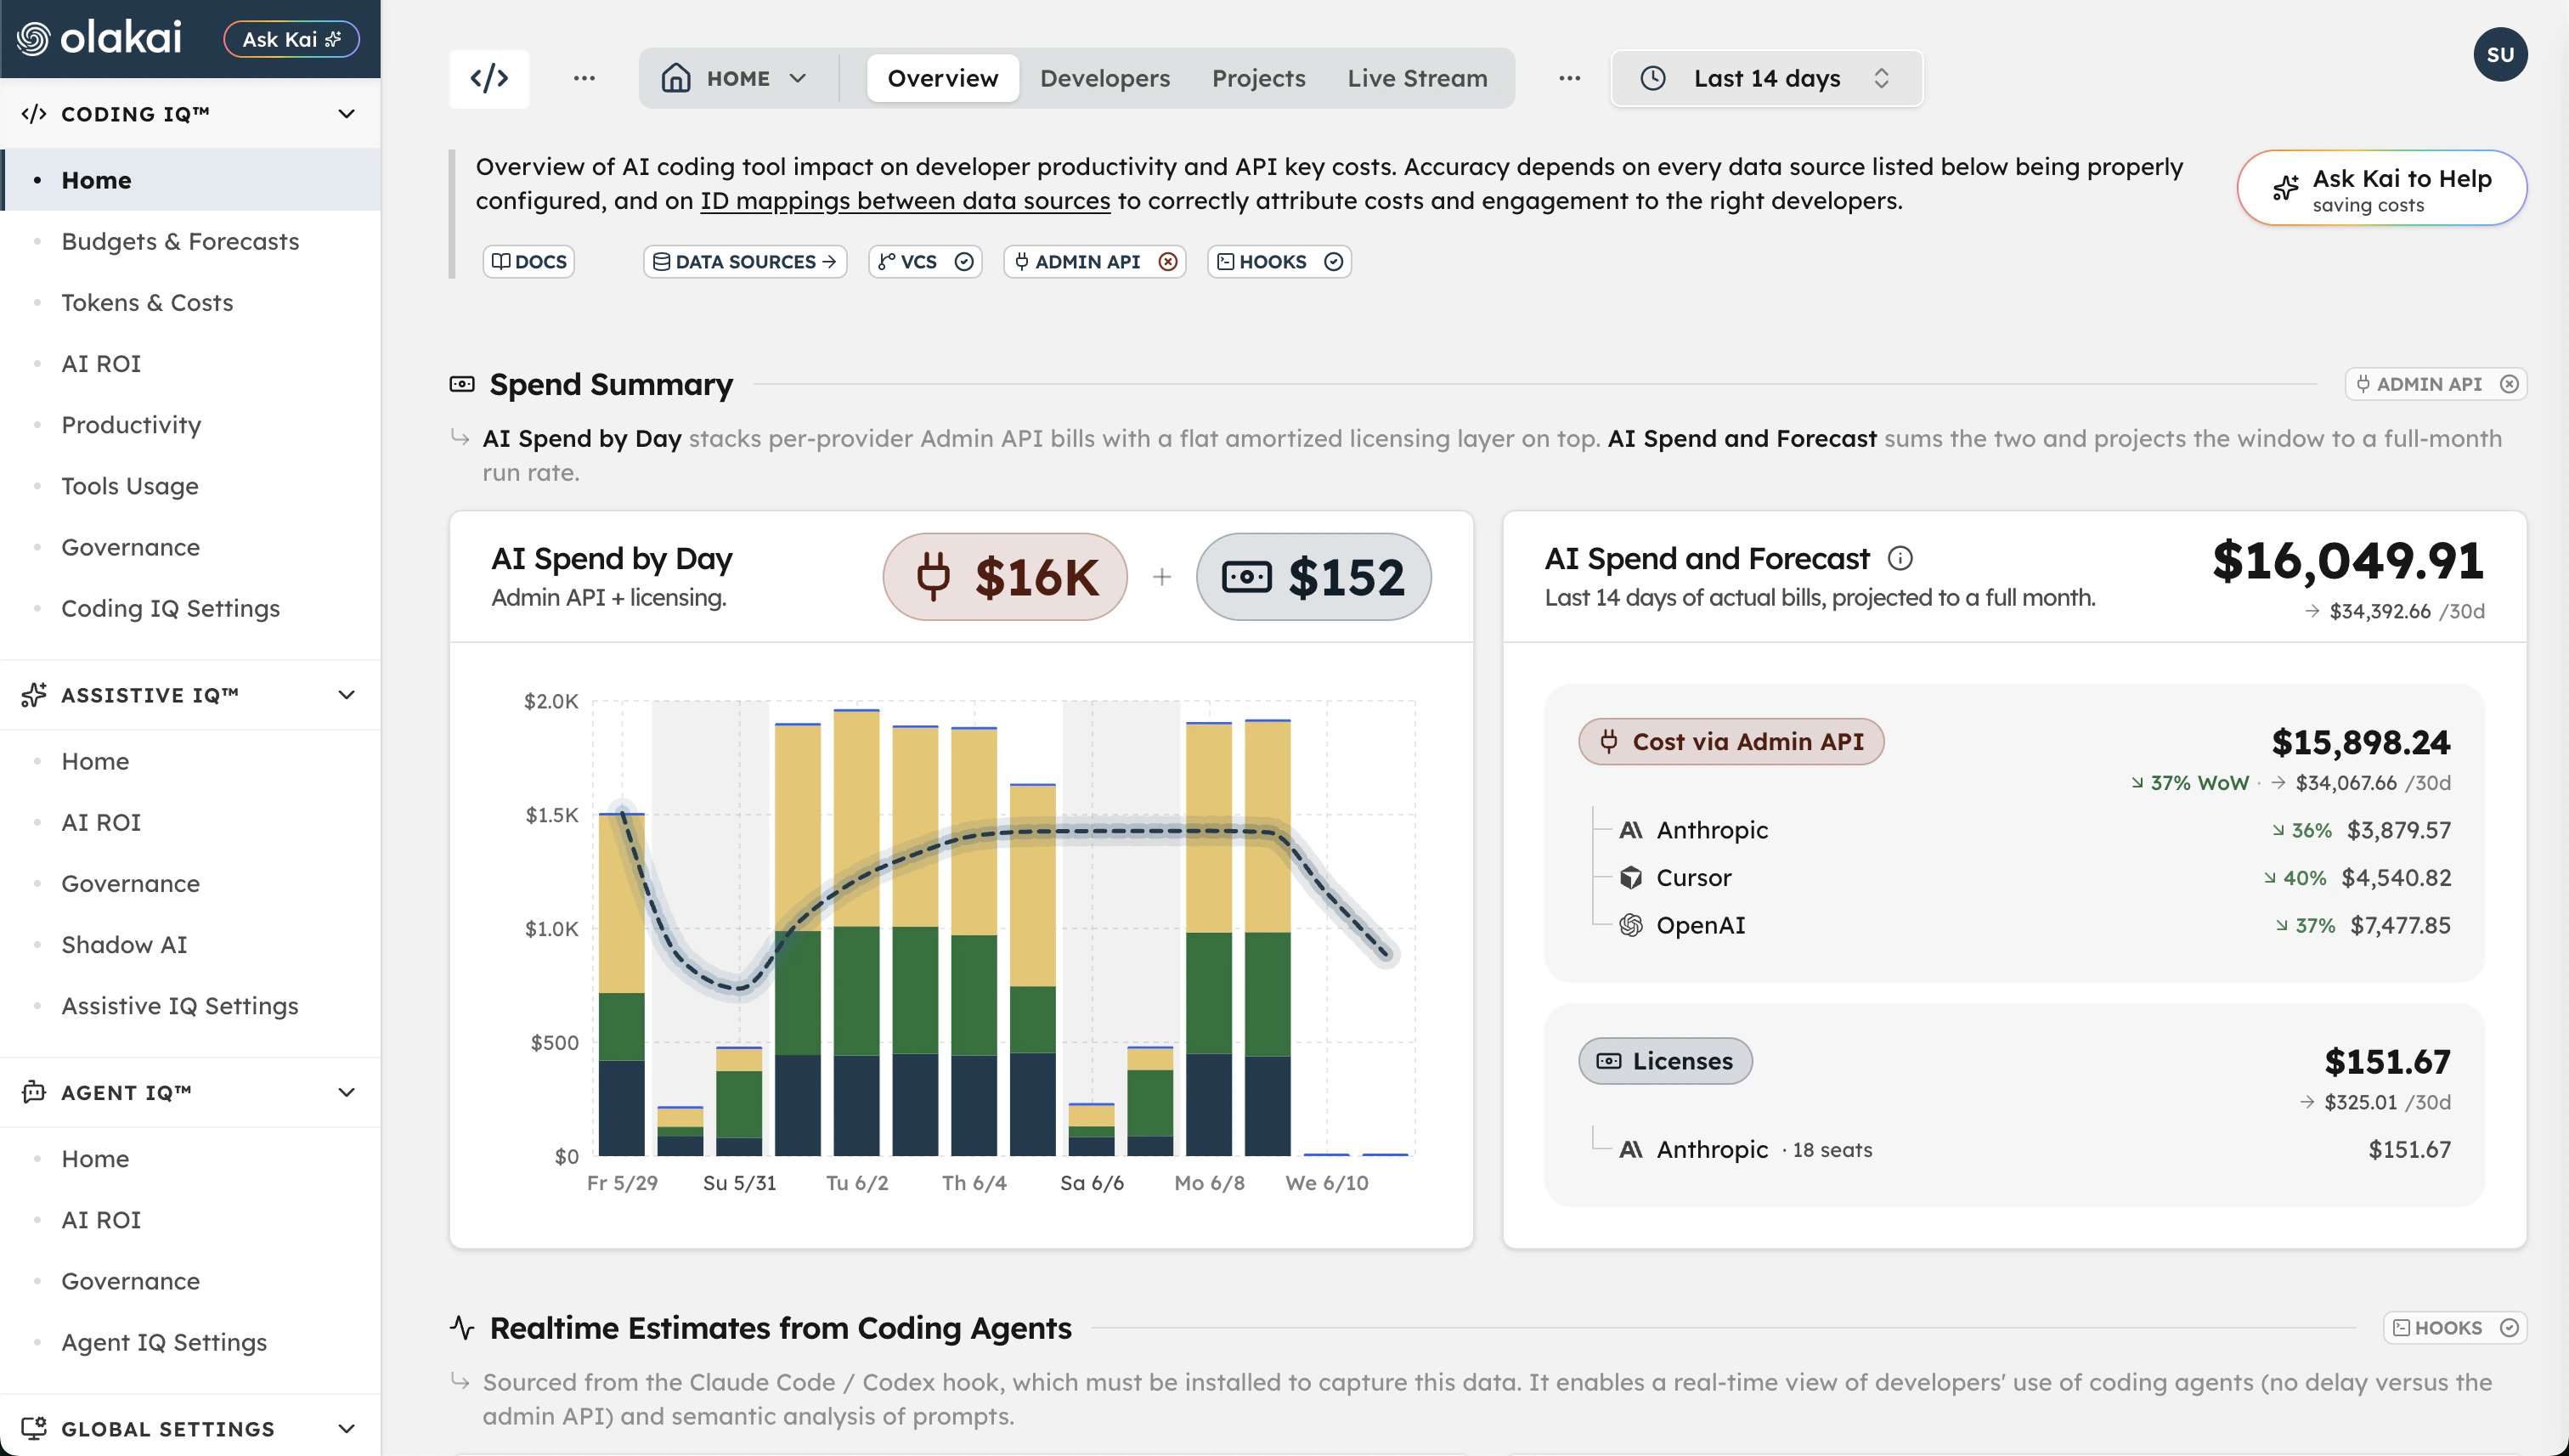The image size is (2569, 1456).
Task: Open the SU user avatar menu
Action: click(x=2500, y=54)
